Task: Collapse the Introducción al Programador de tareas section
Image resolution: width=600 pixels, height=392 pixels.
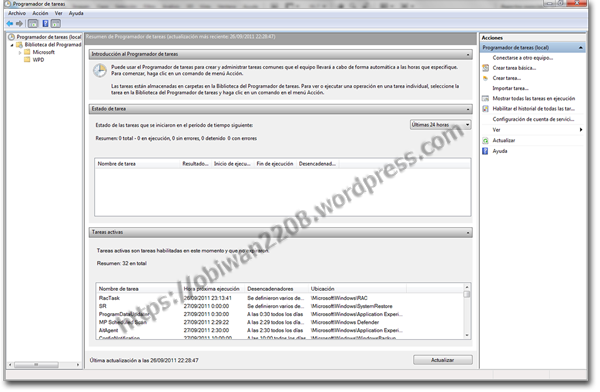Action: pyautogui.click(x=468, y=55)
